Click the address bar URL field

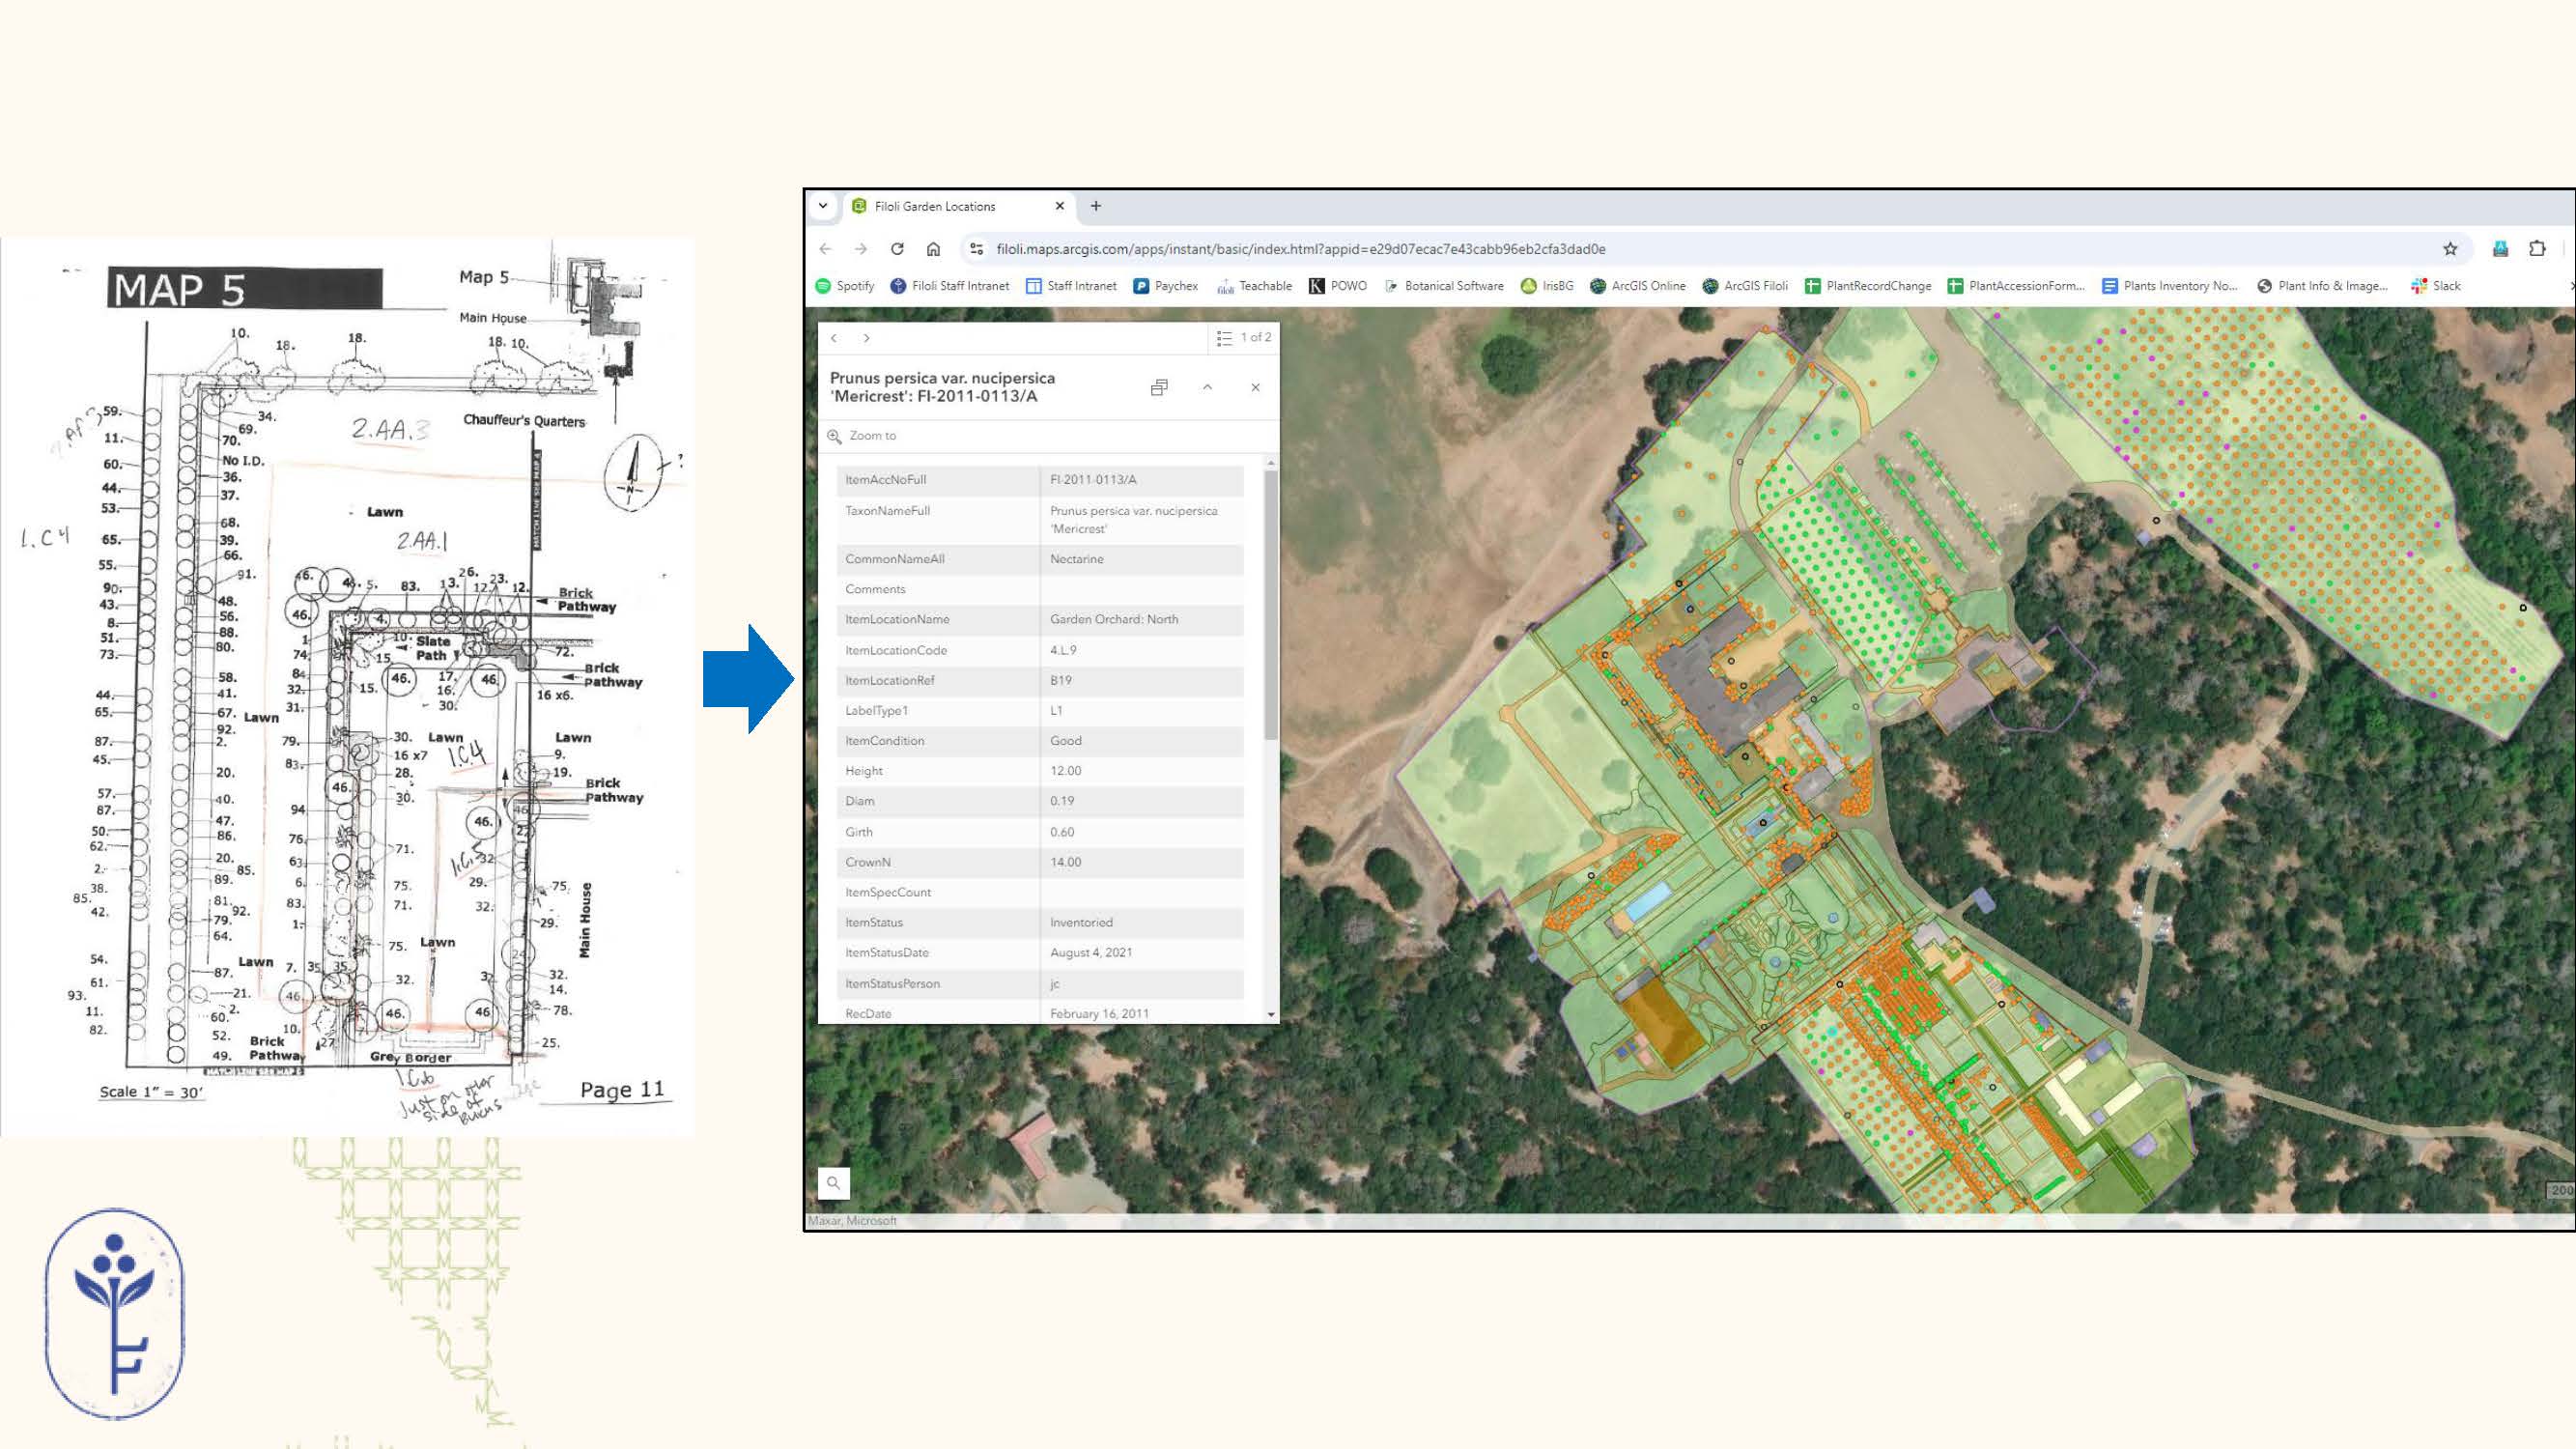tap(1300, 249)
